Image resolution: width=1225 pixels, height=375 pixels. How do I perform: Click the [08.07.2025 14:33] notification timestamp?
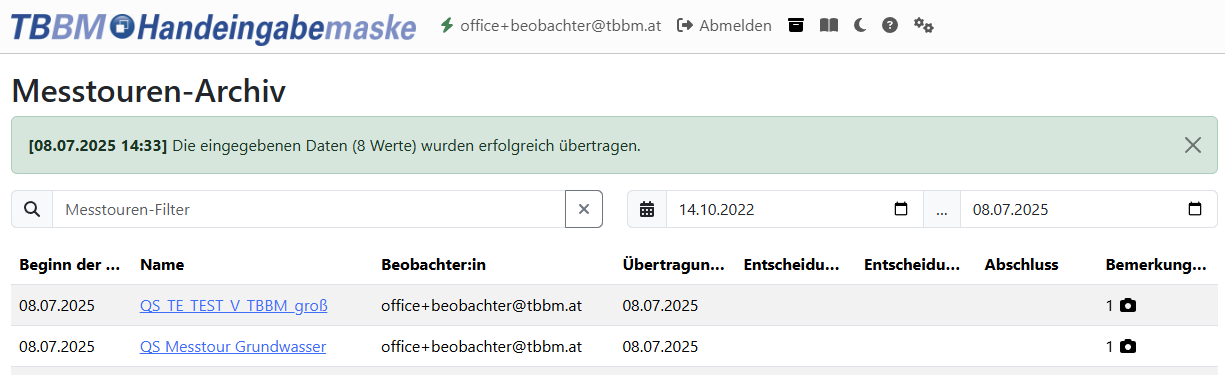pos(98,145)
